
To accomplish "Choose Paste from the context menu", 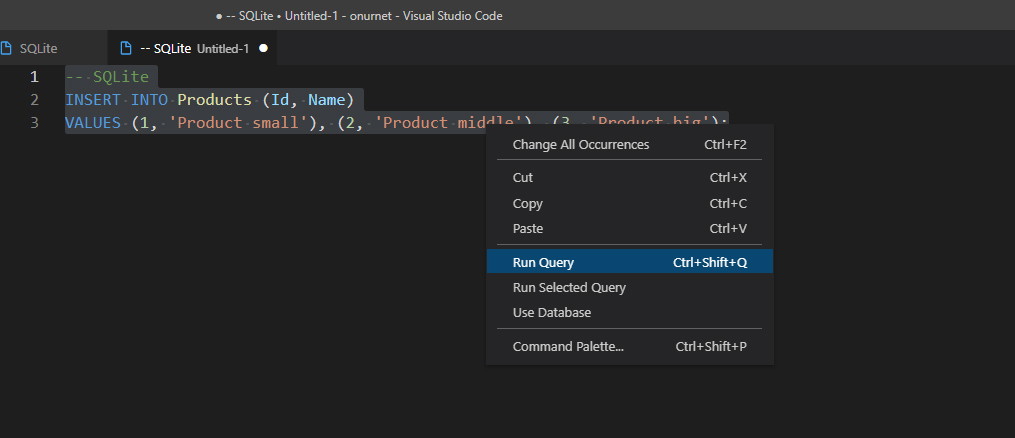I will (629, 228).
